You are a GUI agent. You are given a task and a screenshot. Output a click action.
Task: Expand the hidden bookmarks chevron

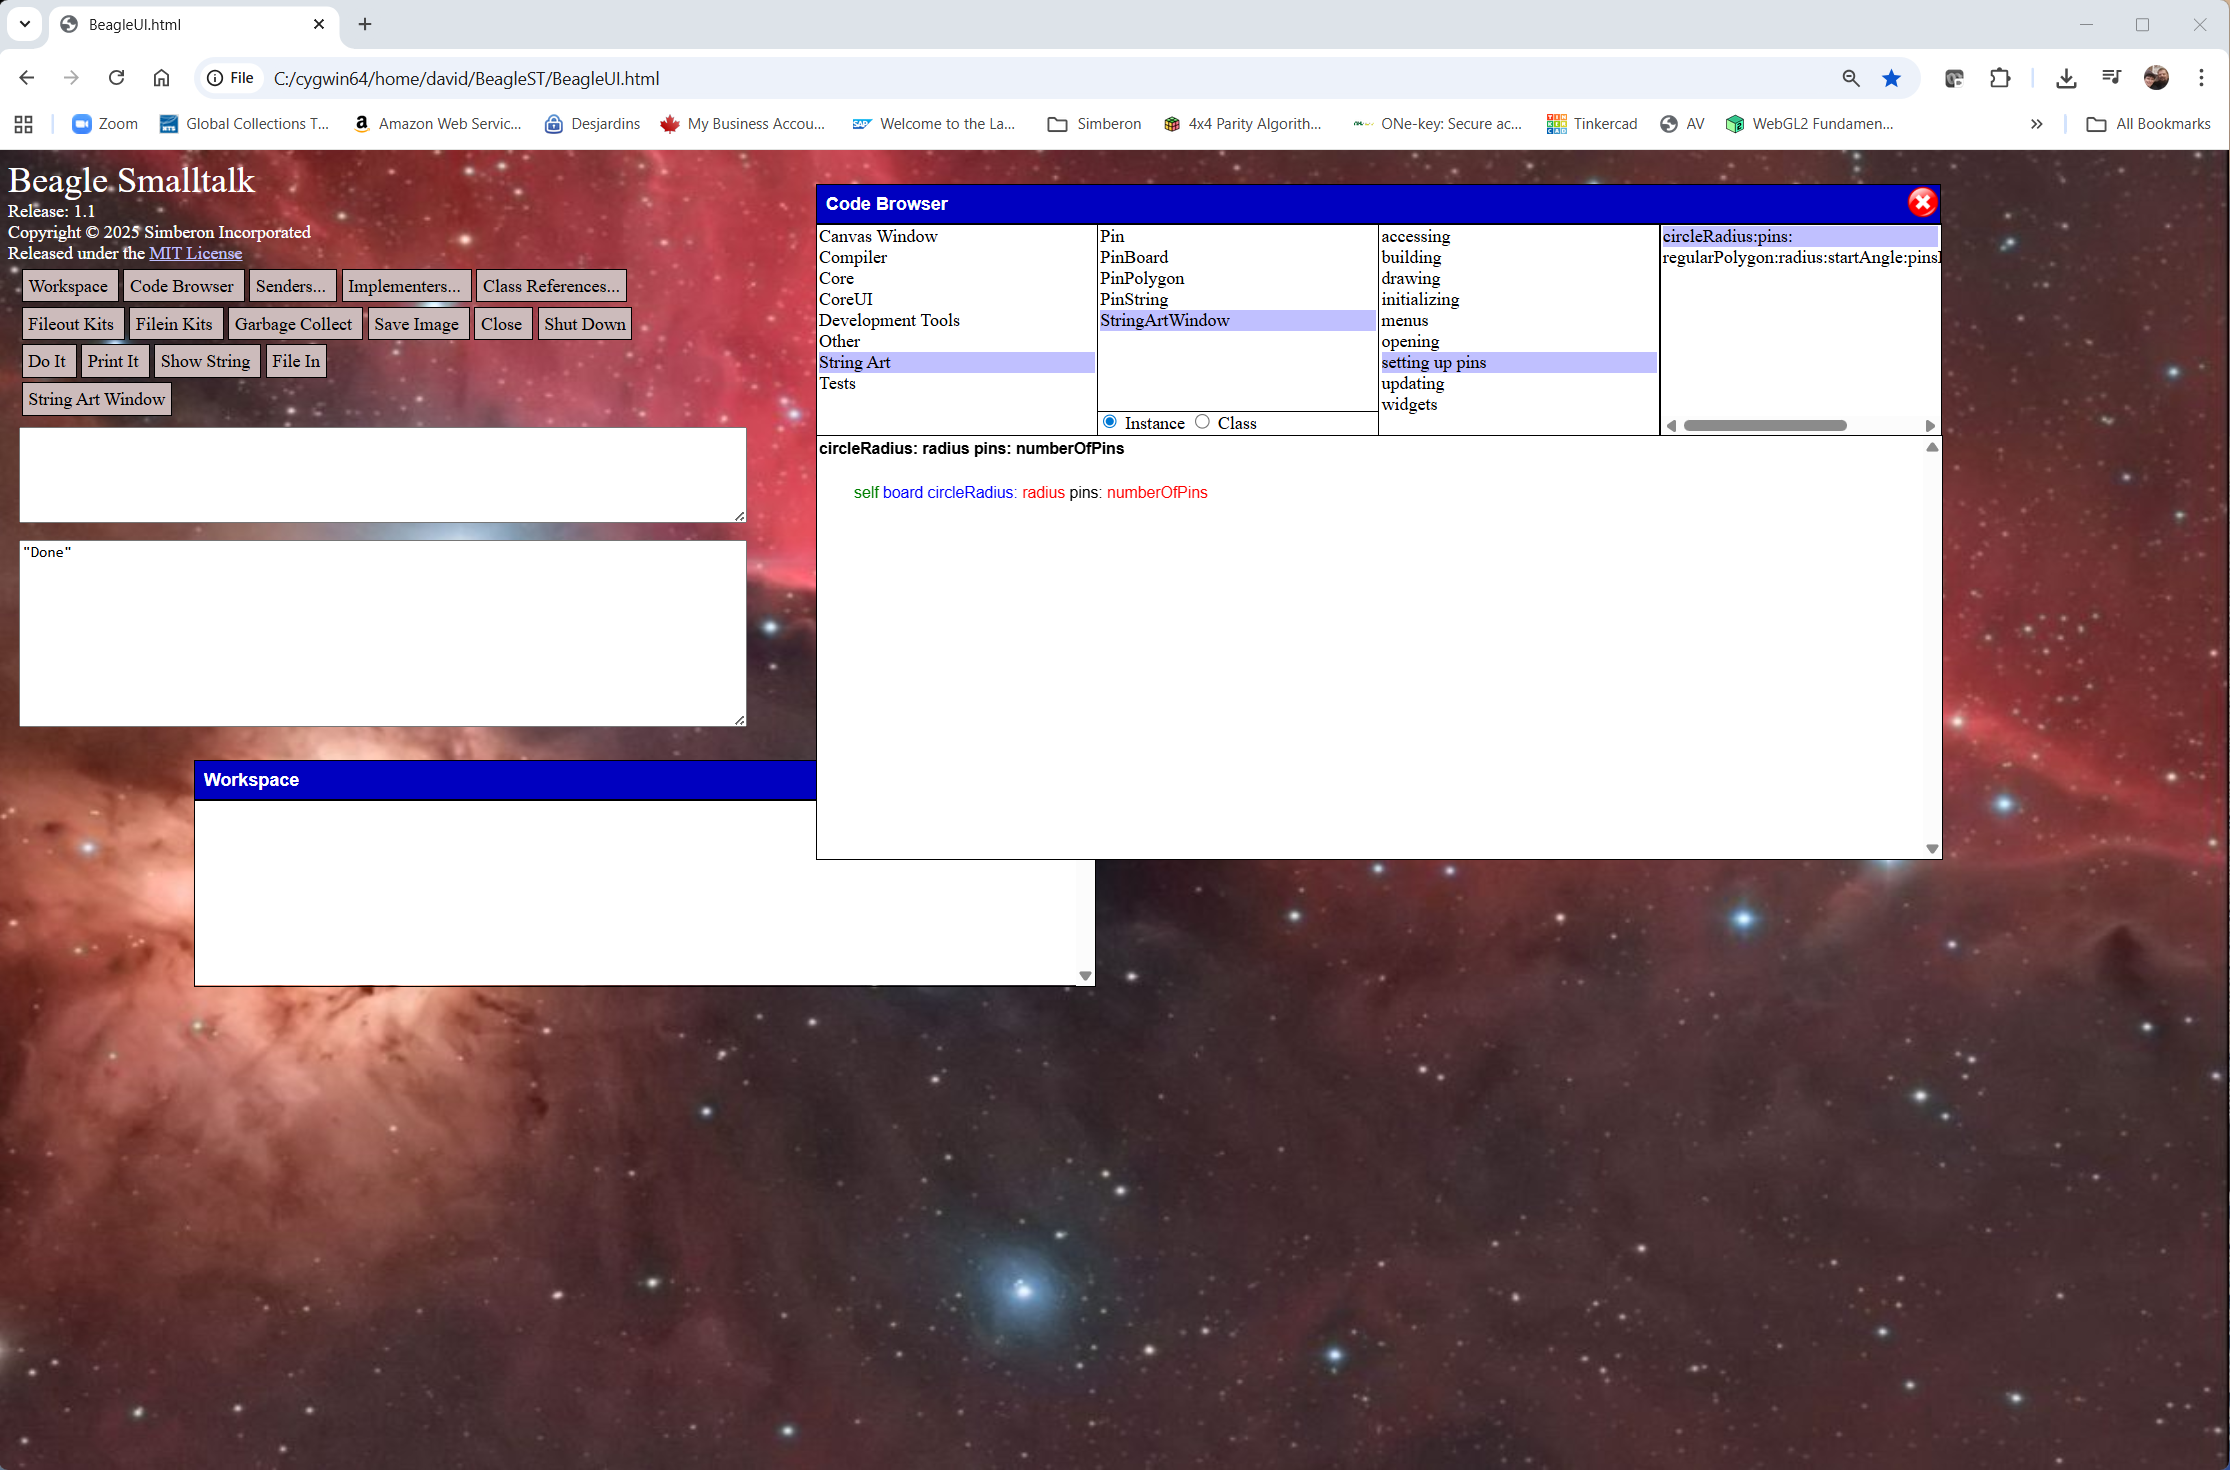(2036, 123)
